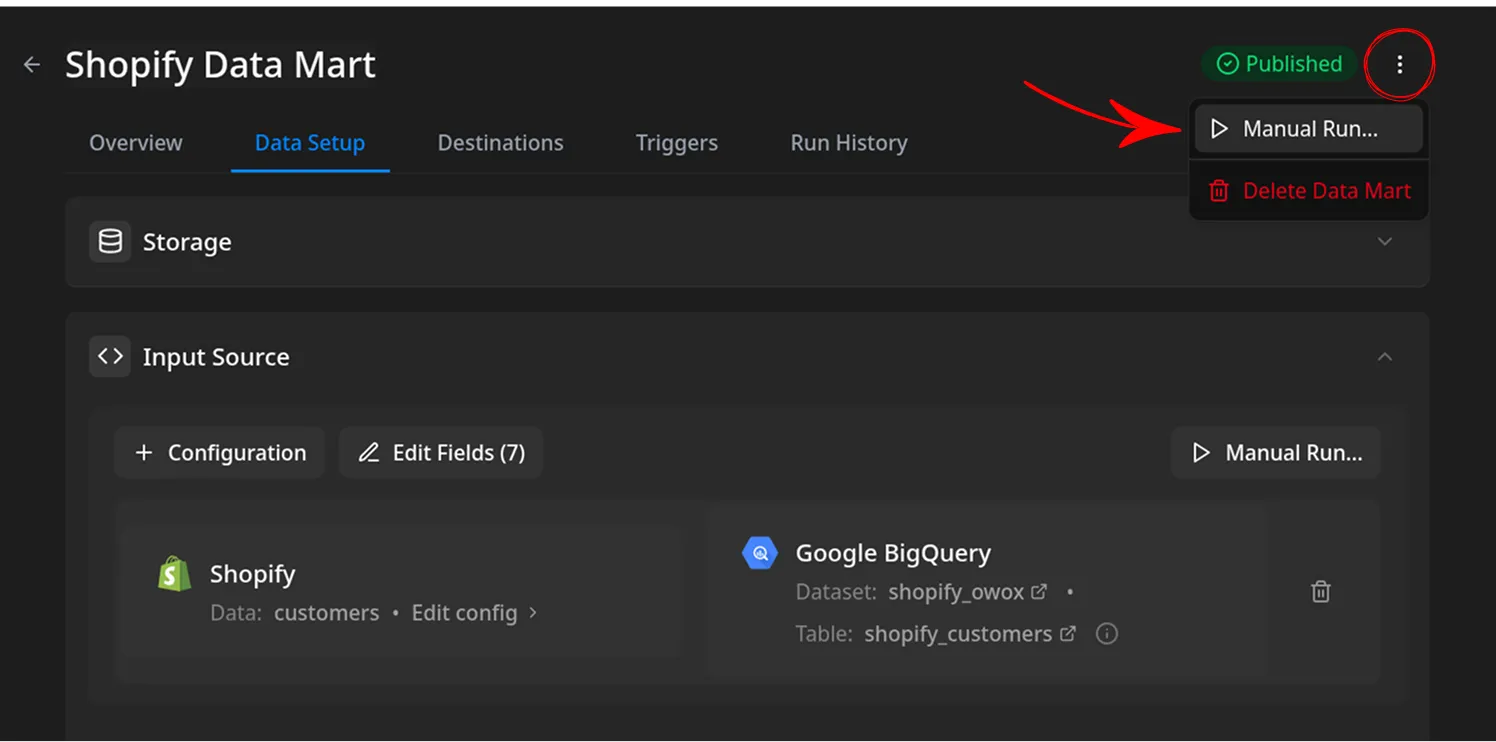Open the shopify_owox dataset external link icon
The height and width of the screenshot is (742, 1496).
pos(1040,591)
